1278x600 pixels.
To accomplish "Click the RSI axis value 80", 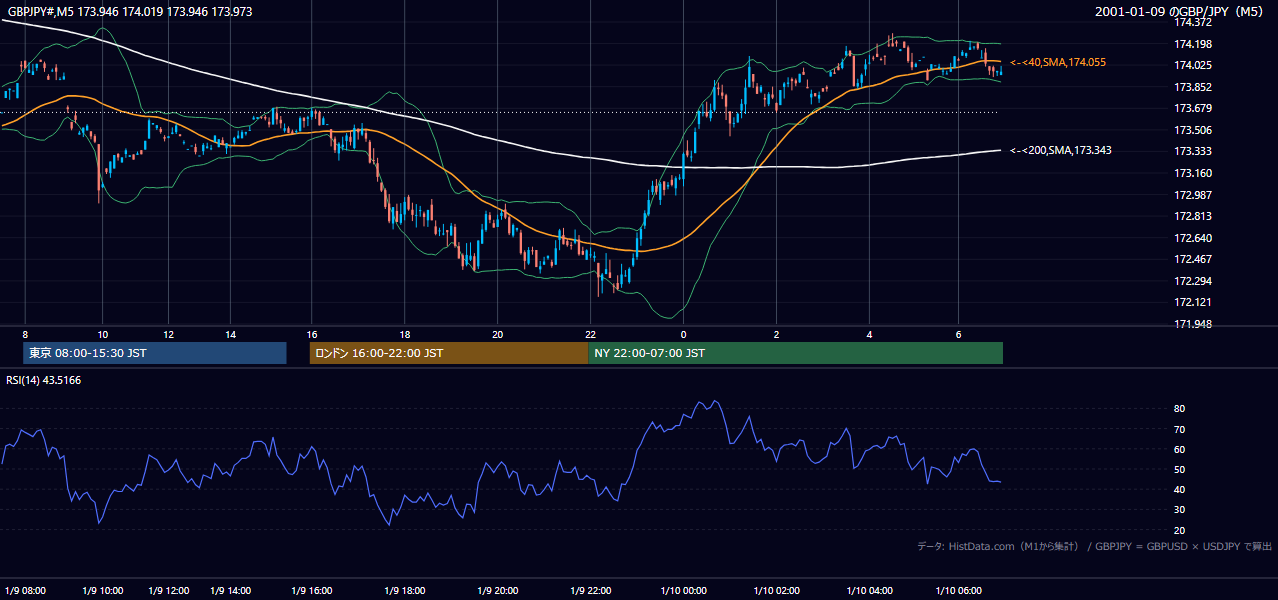I will coord(1179,409).
